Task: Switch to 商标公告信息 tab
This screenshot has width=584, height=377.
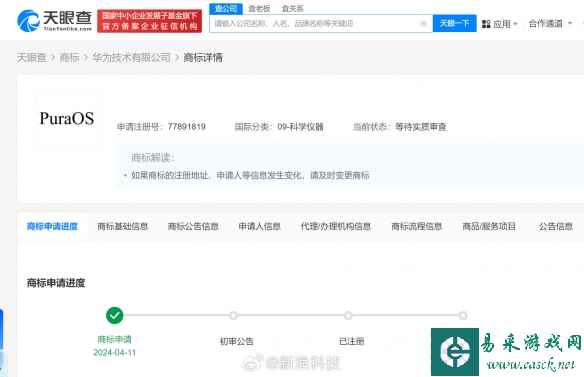Action: (193, 226)
